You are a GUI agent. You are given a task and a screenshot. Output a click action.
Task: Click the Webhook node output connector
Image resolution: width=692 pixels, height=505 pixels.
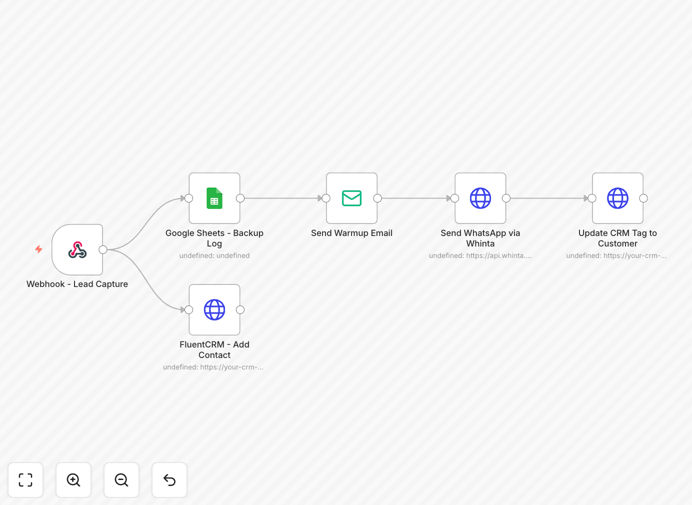103,250
